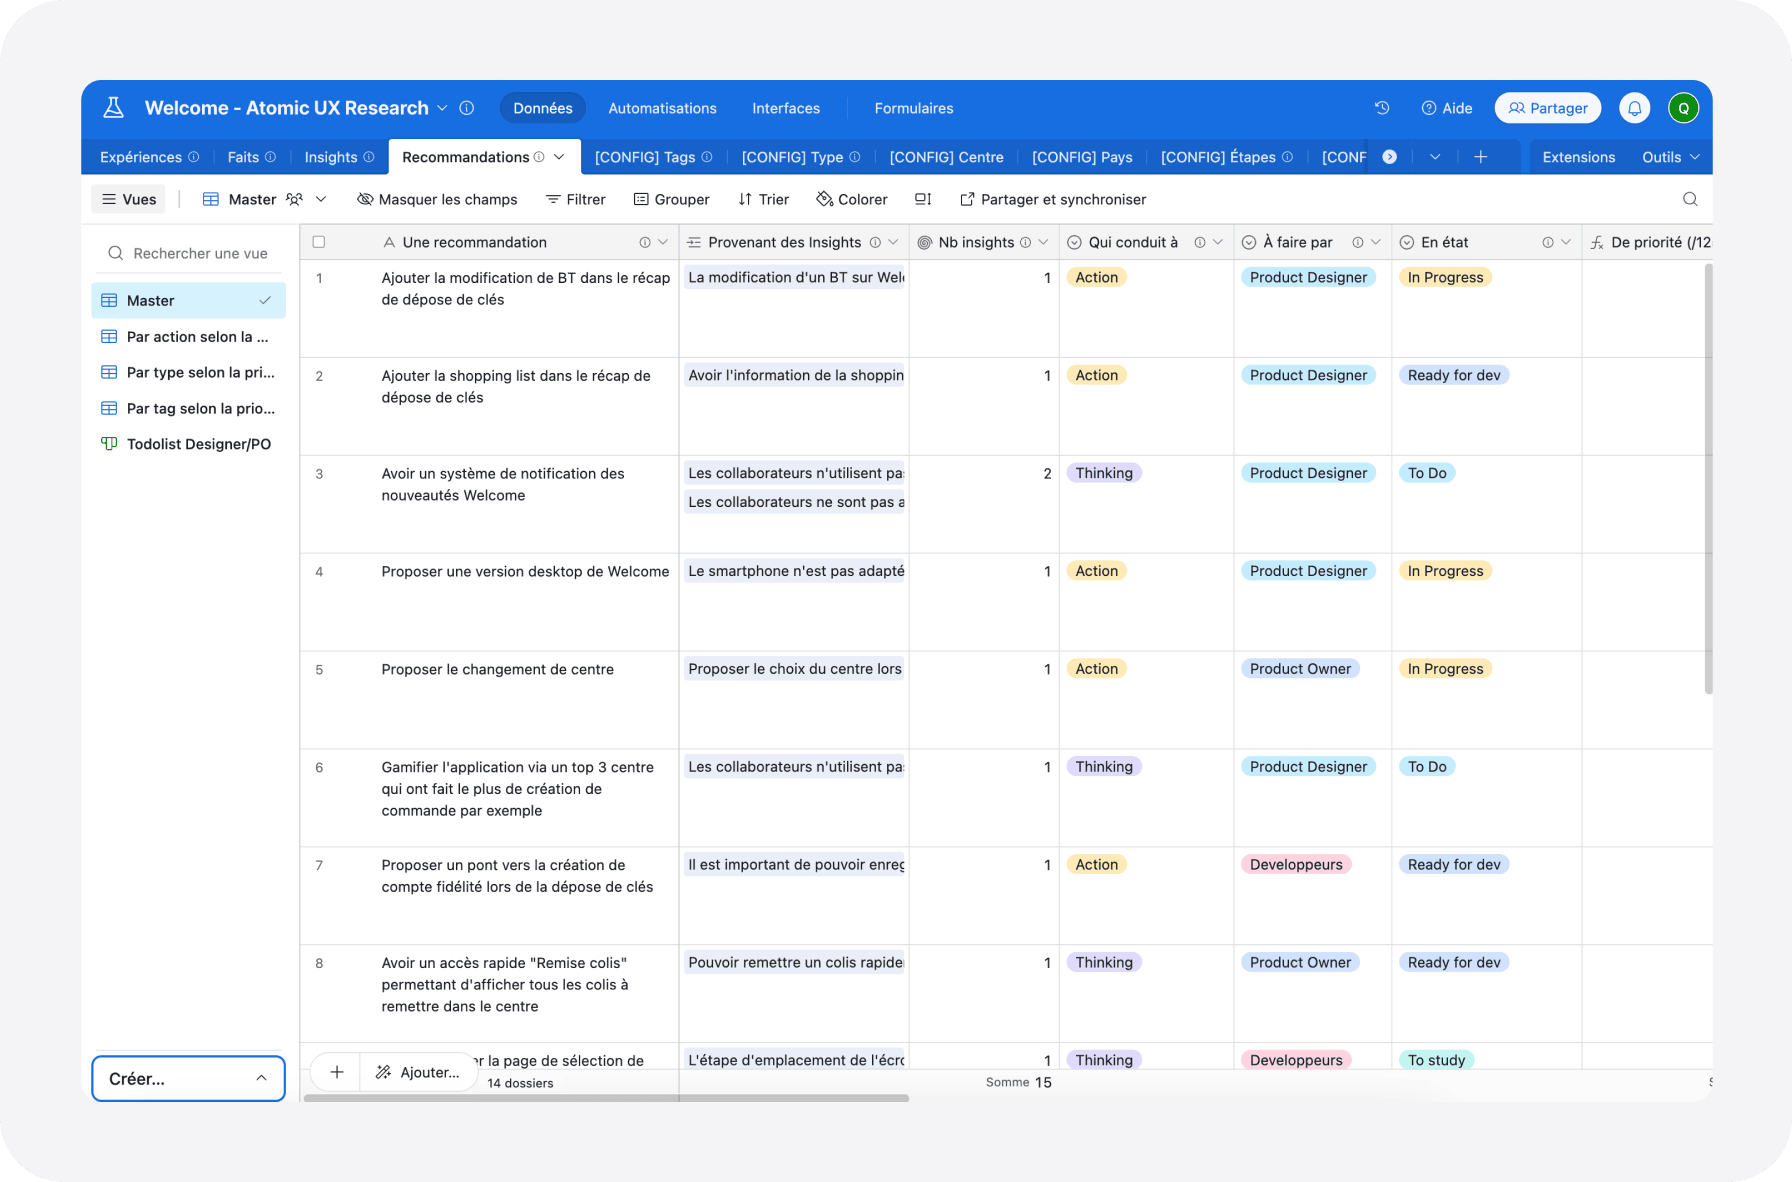Click Partager et synchroniser button
The width and height of the screenshot is (1792, 1182).
(1053, 199)
